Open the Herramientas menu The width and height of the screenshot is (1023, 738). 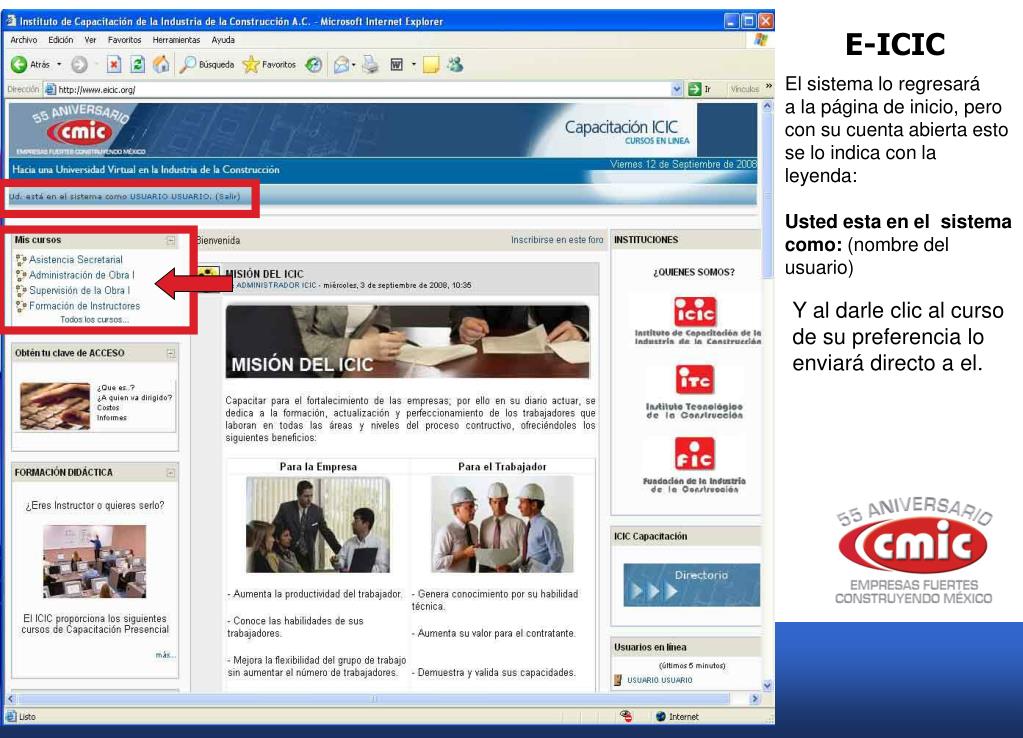pos(176,40)
